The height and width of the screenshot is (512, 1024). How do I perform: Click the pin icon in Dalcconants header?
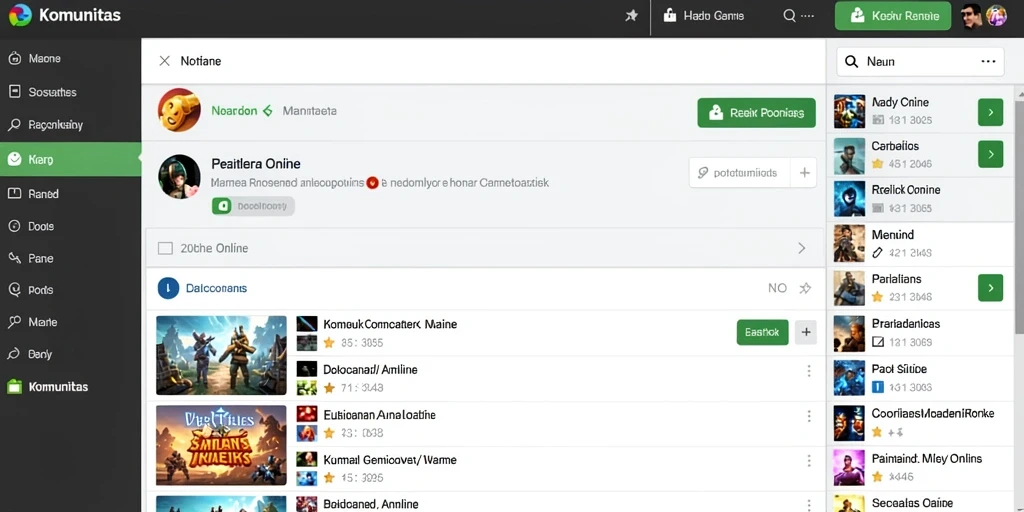(x=805, y=288)
